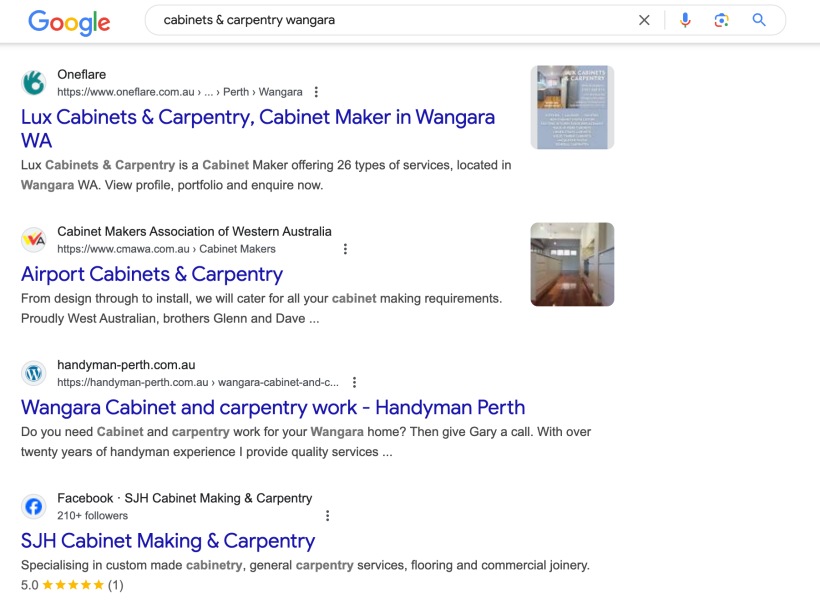Click the Oneflare site favicon
820x609 pixels.
tap(34, 83)
